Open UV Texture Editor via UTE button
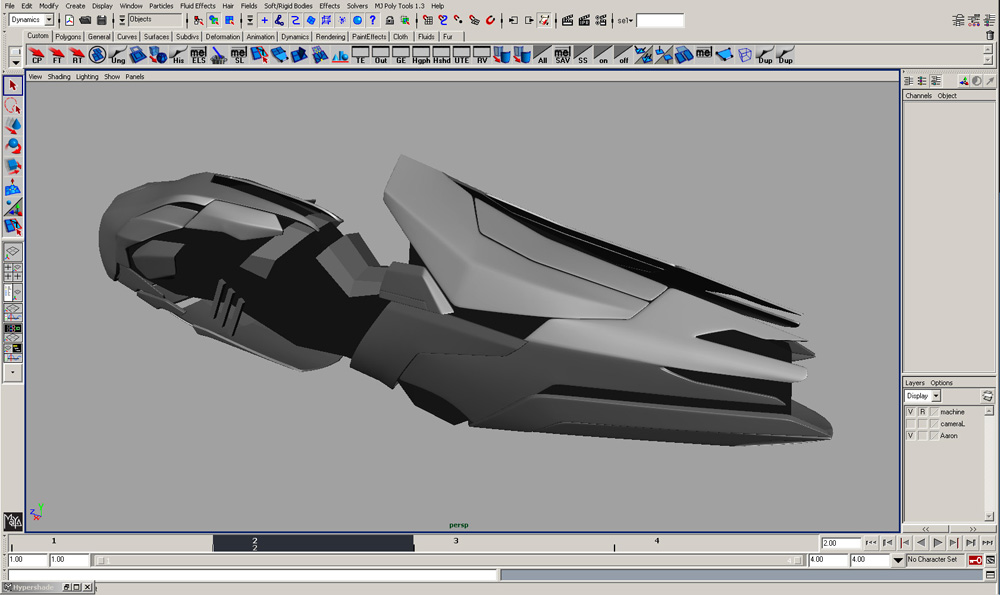 [x=462, y=55]
